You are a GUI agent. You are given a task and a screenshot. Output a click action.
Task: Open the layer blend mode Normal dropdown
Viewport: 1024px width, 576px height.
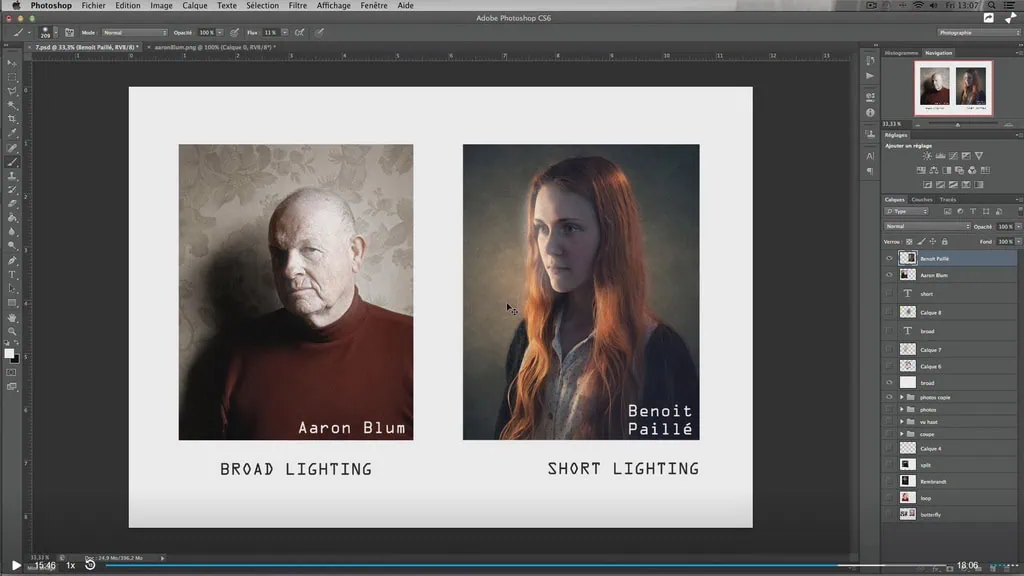[926, 226]
